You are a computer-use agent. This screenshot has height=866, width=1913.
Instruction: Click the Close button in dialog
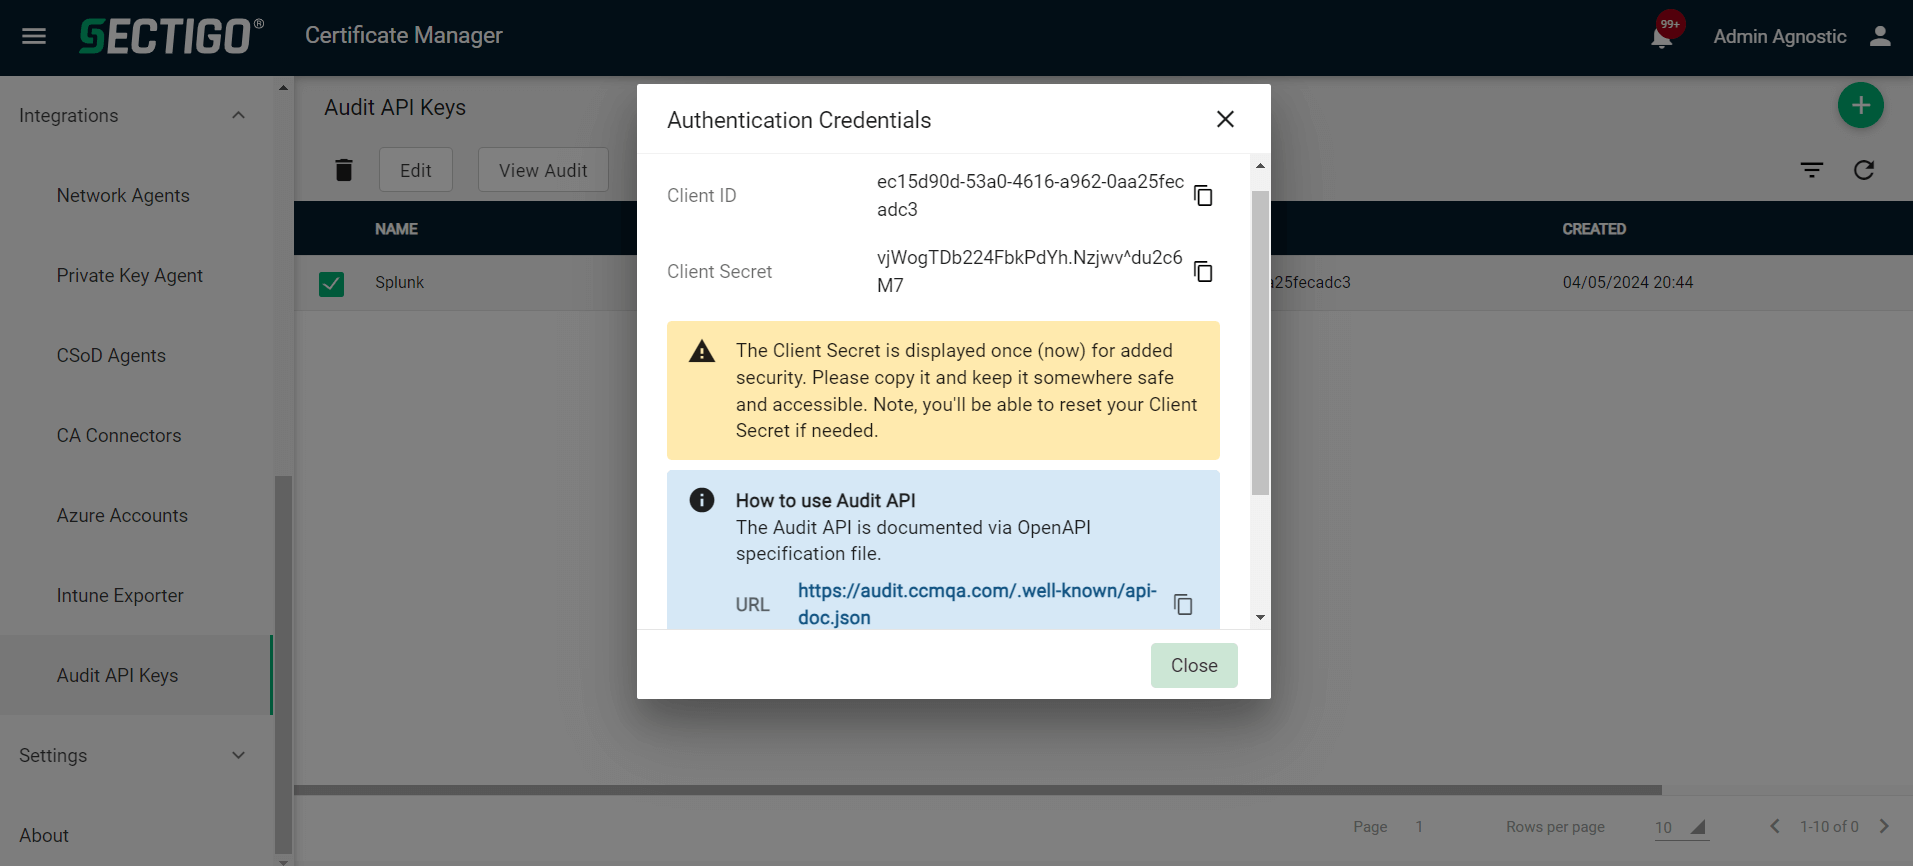1194,665
